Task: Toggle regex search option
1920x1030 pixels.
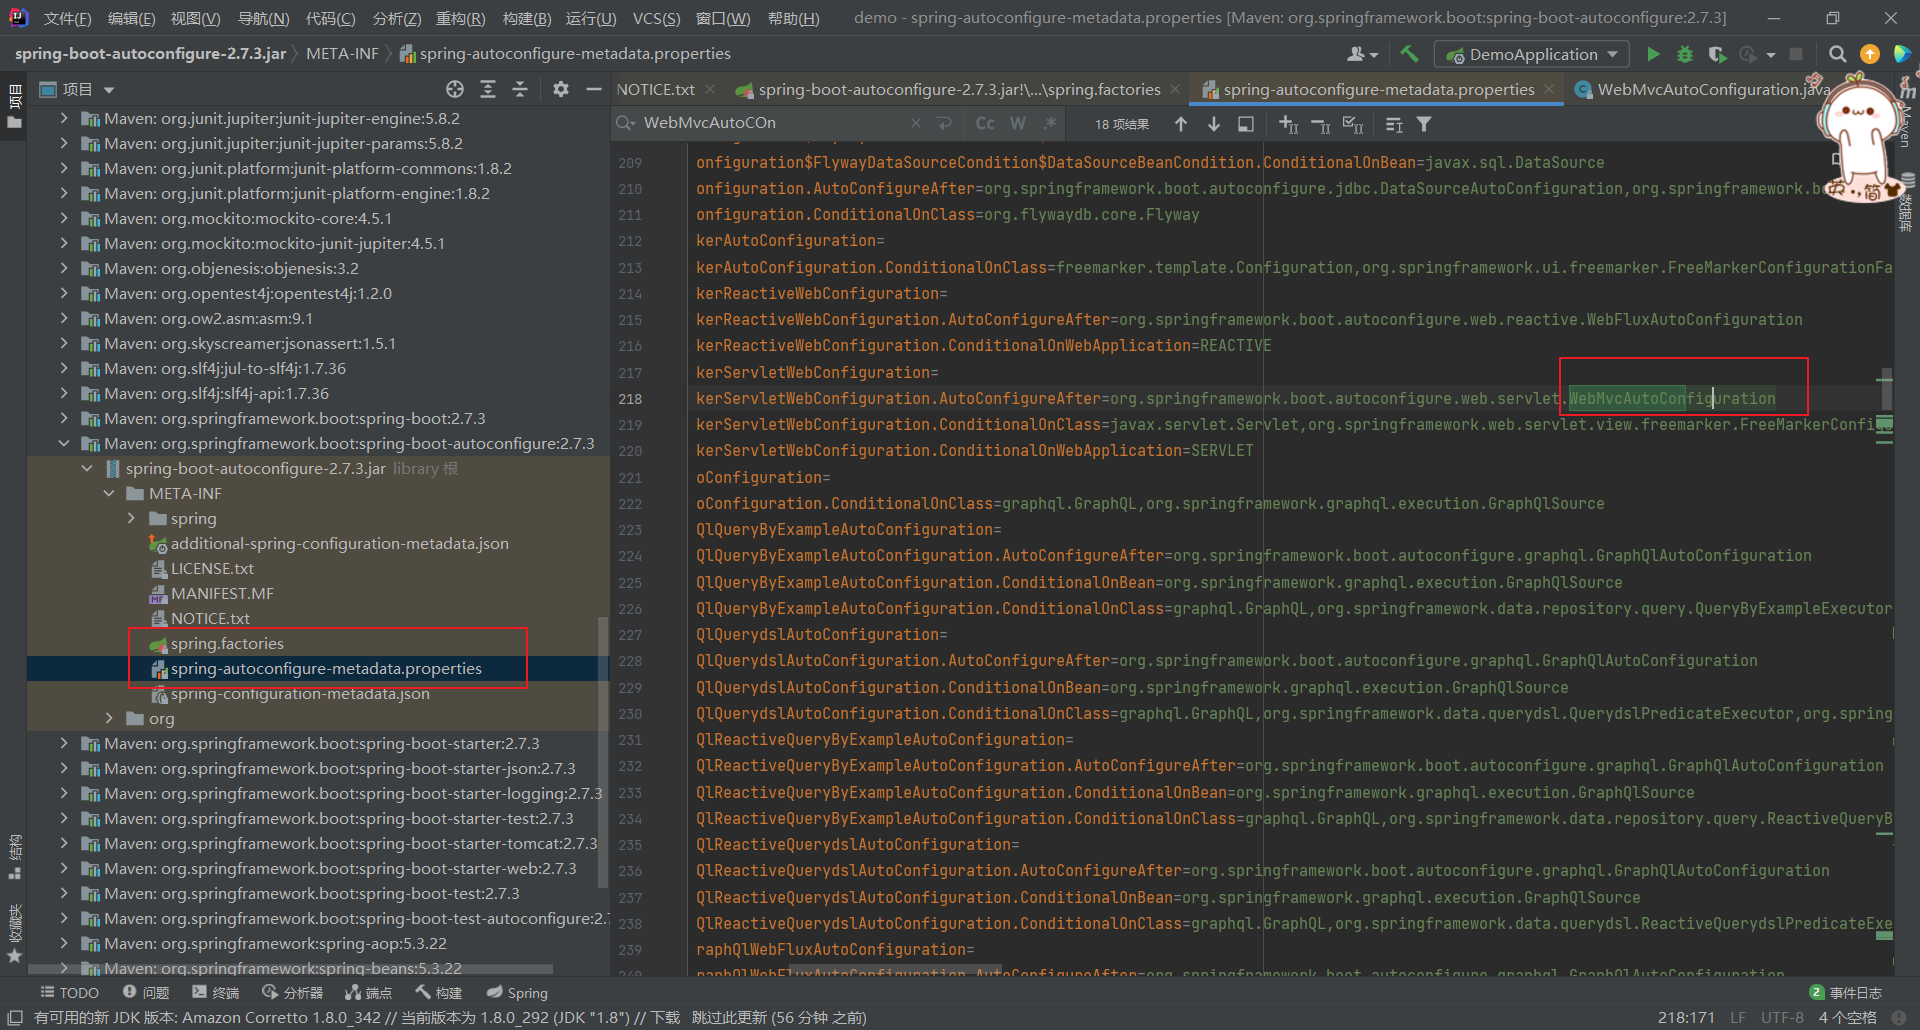Action: 1050,123
